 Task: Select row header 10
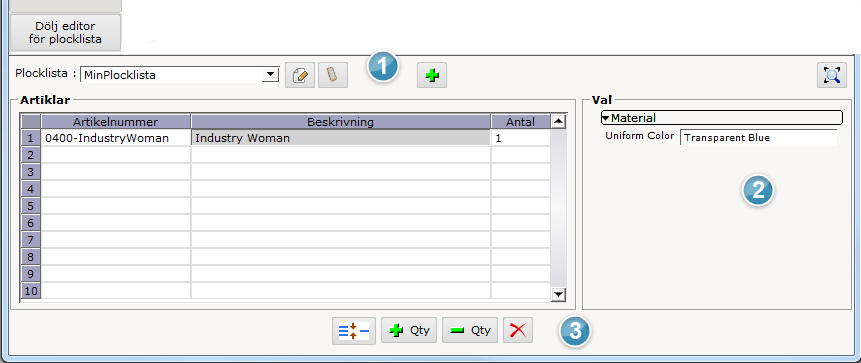click(x=31, y=291)
